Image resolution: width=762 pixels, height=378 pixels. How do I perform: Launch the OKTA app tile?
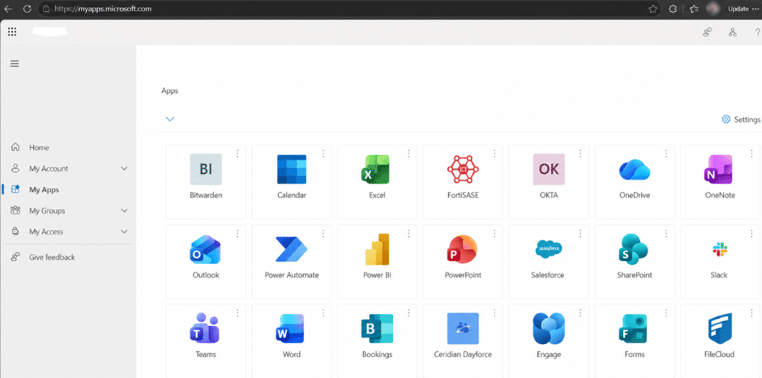pos(549,181)
